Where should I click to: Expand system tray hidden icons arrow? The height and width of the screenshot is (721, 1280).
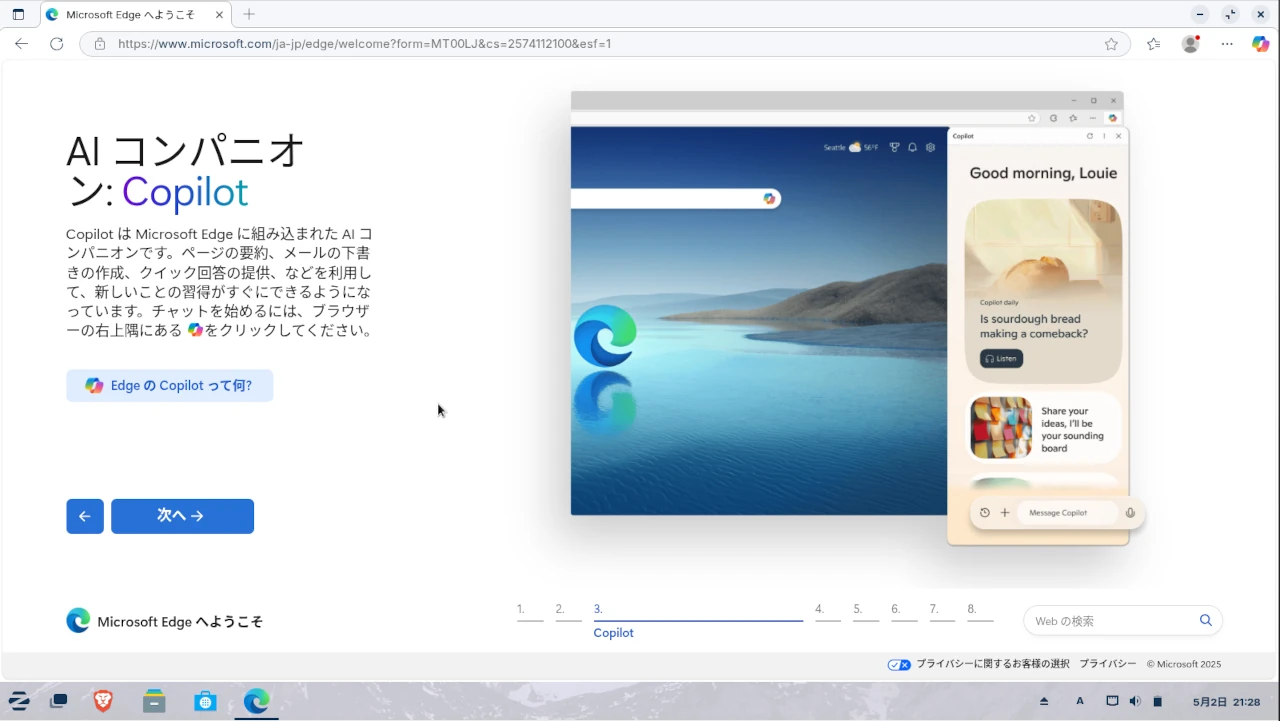(1044, 701)
